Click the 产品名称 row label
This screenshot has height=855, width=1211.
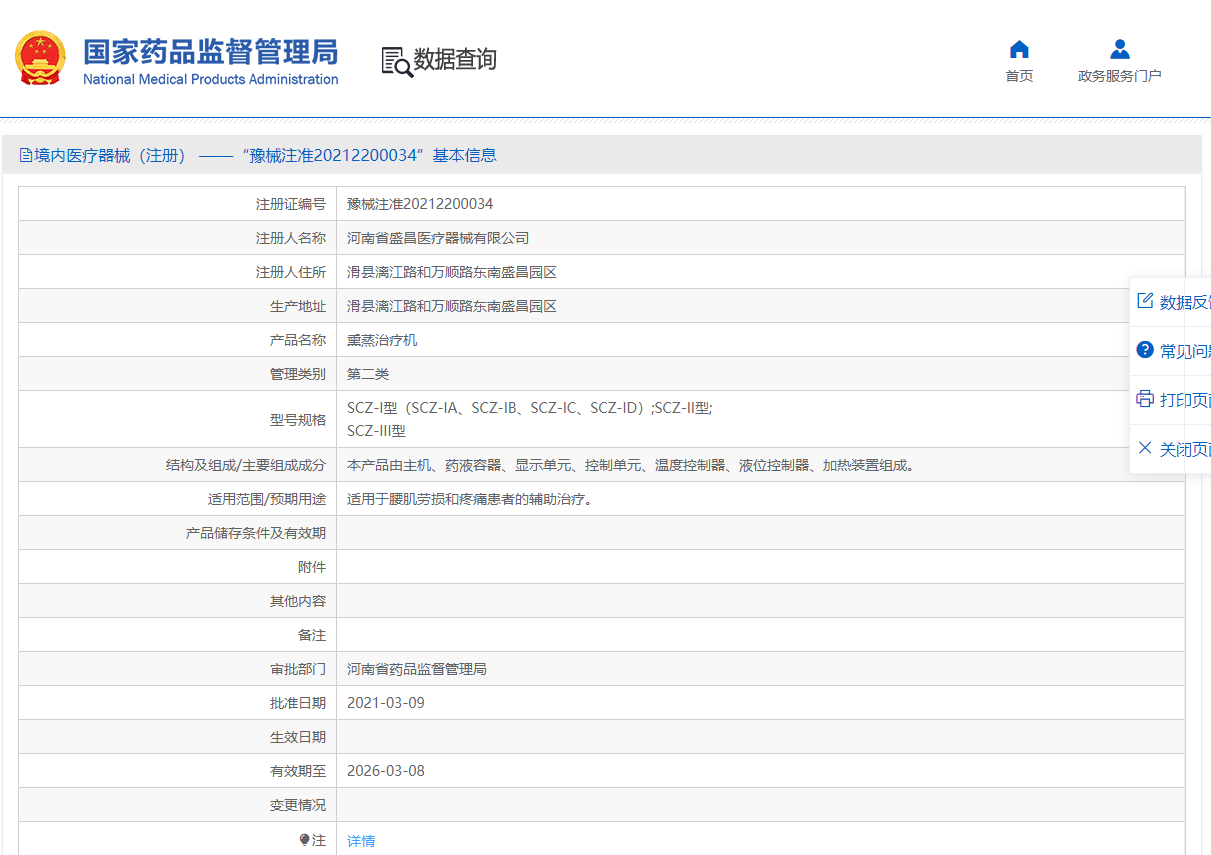(x=298, y=340)
